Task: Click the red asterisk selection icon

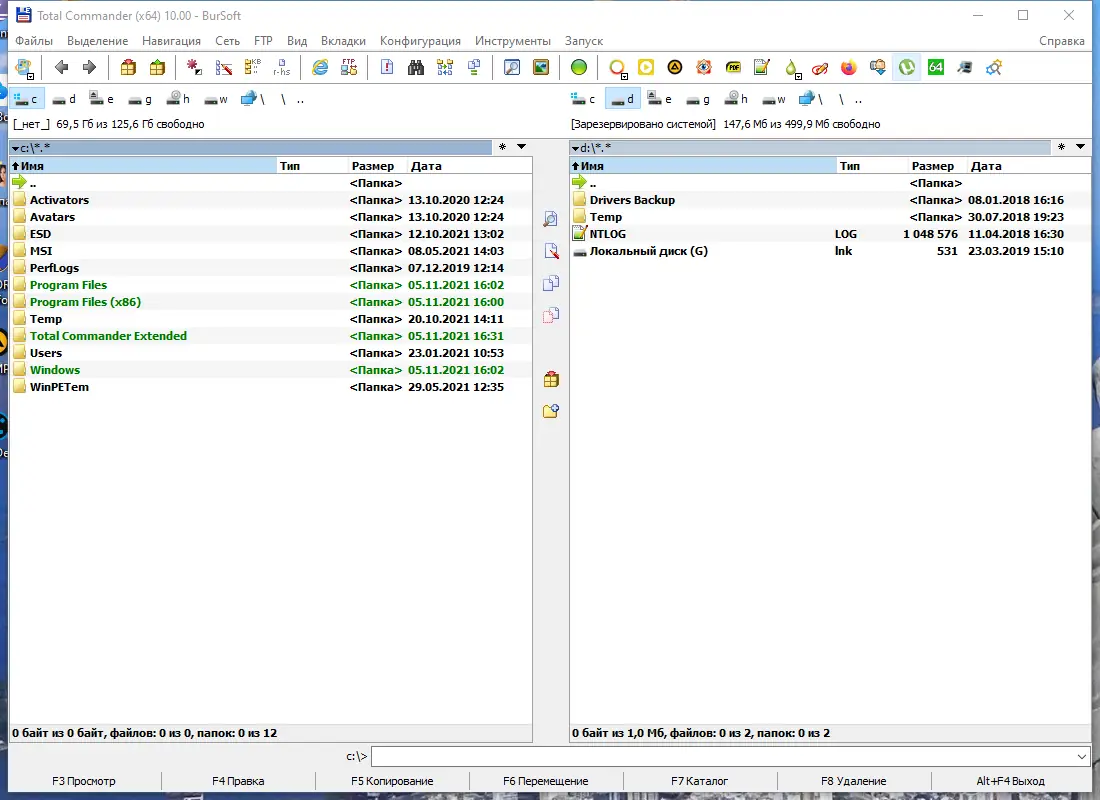Action: click(194, 67)
